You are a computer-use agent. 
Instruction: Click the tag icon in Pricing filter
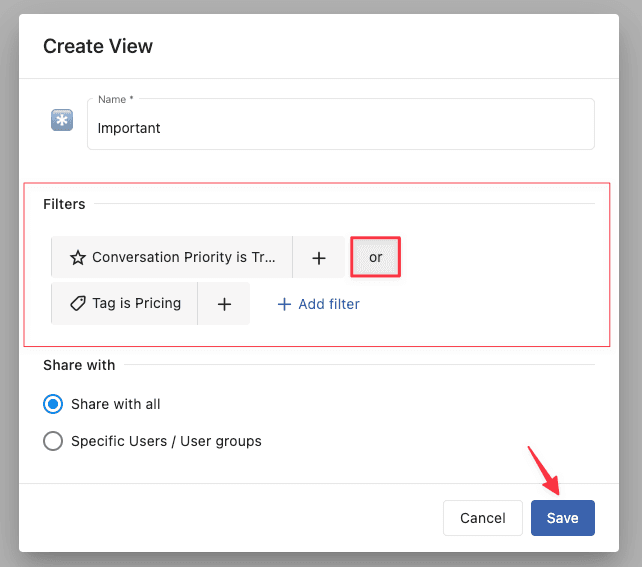[x=77, y=304]
